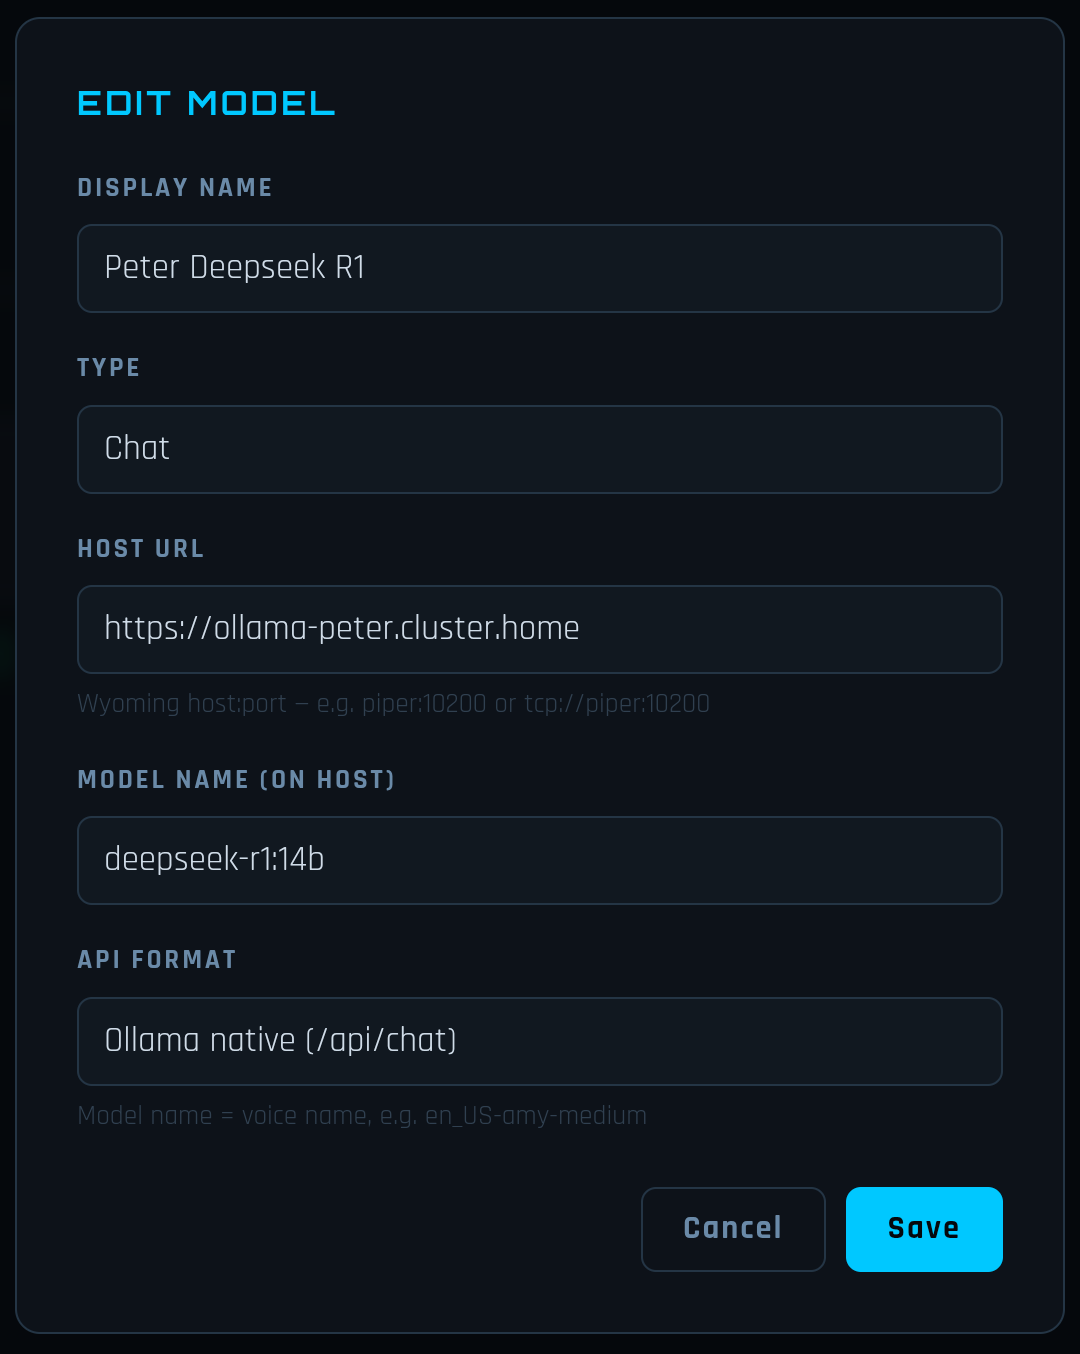
Task: Click the Display Name label
Action: tap(175, 188)
